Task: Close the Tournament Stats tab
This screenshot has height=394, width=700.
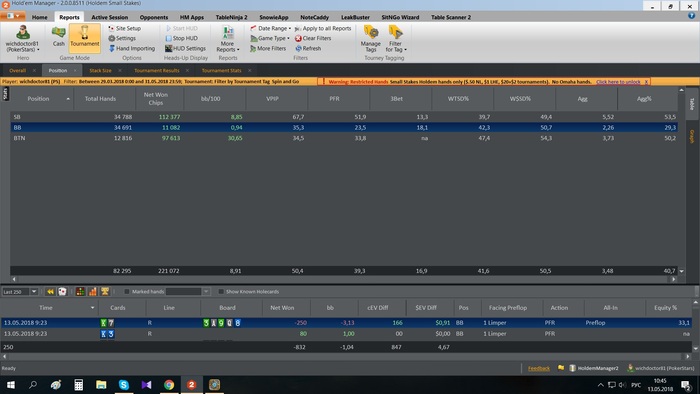Action: coord(250,71)
